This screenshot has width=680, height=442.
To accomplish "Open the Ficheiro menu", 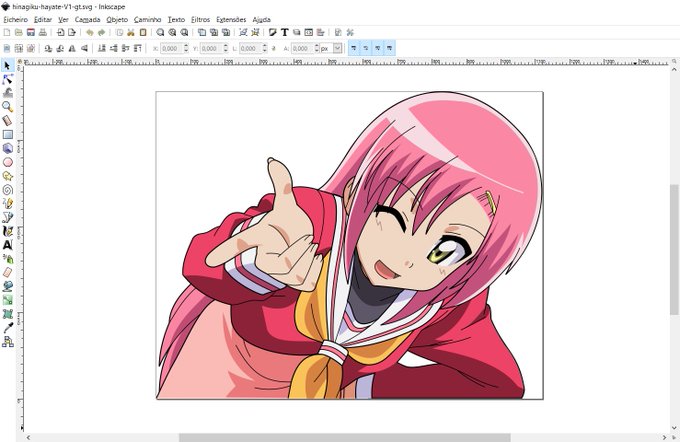I will (16, 20).
